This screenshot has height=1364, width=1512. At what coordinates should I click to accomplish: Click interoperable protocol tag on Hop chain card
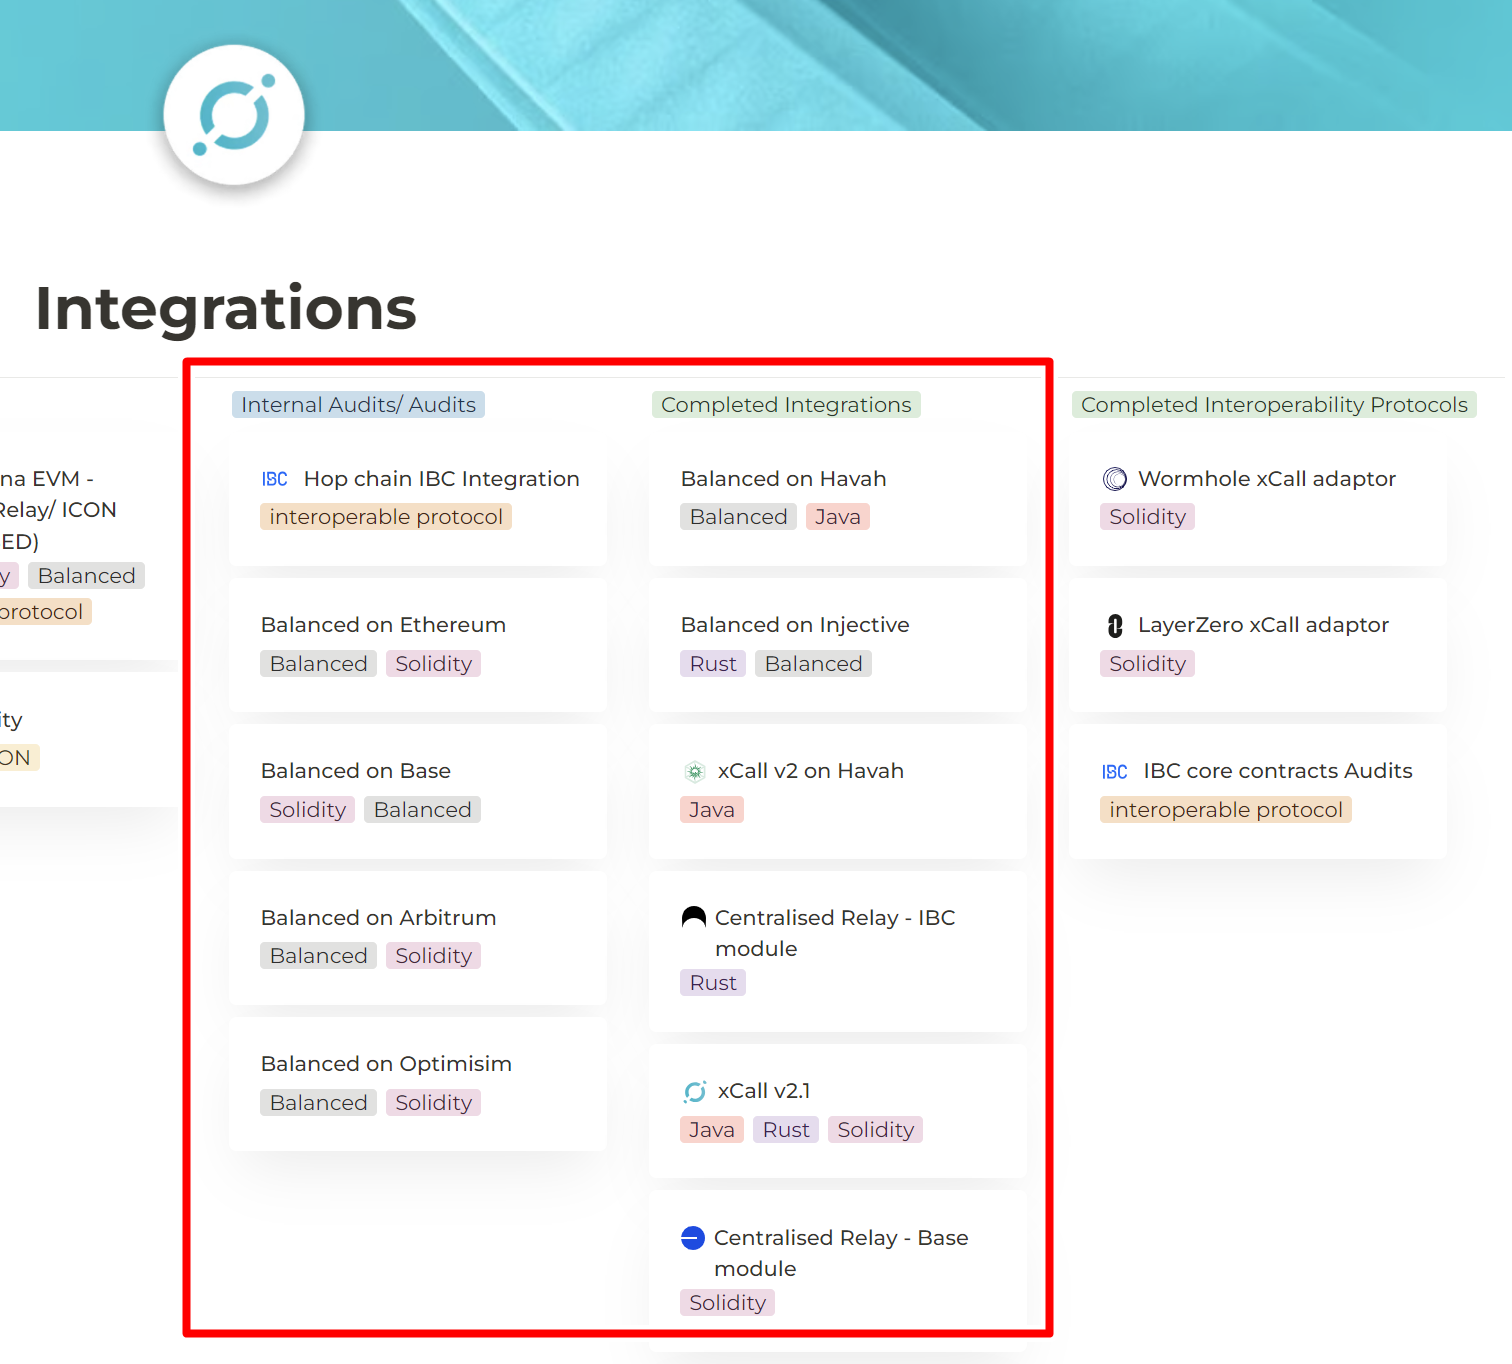tap(386, 517)
